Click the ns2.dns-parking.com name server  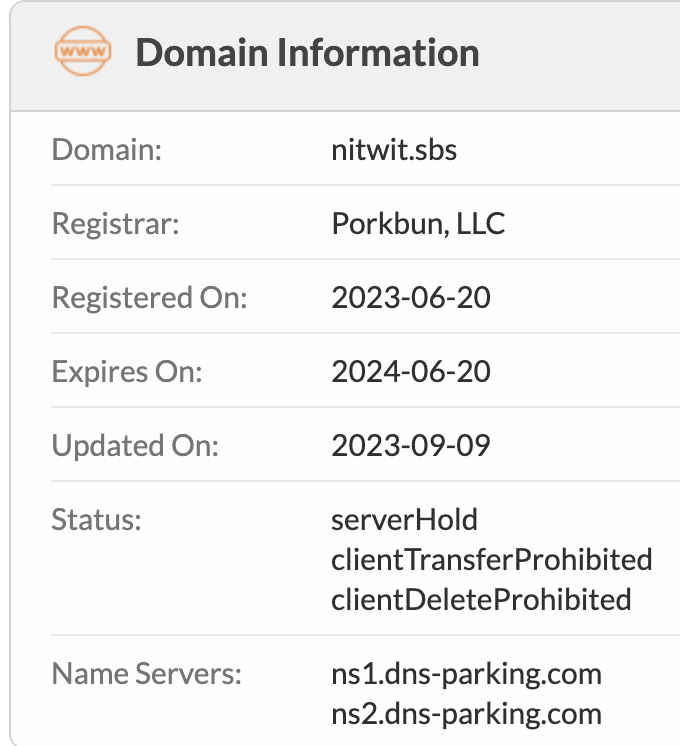(x=466, y=713)
